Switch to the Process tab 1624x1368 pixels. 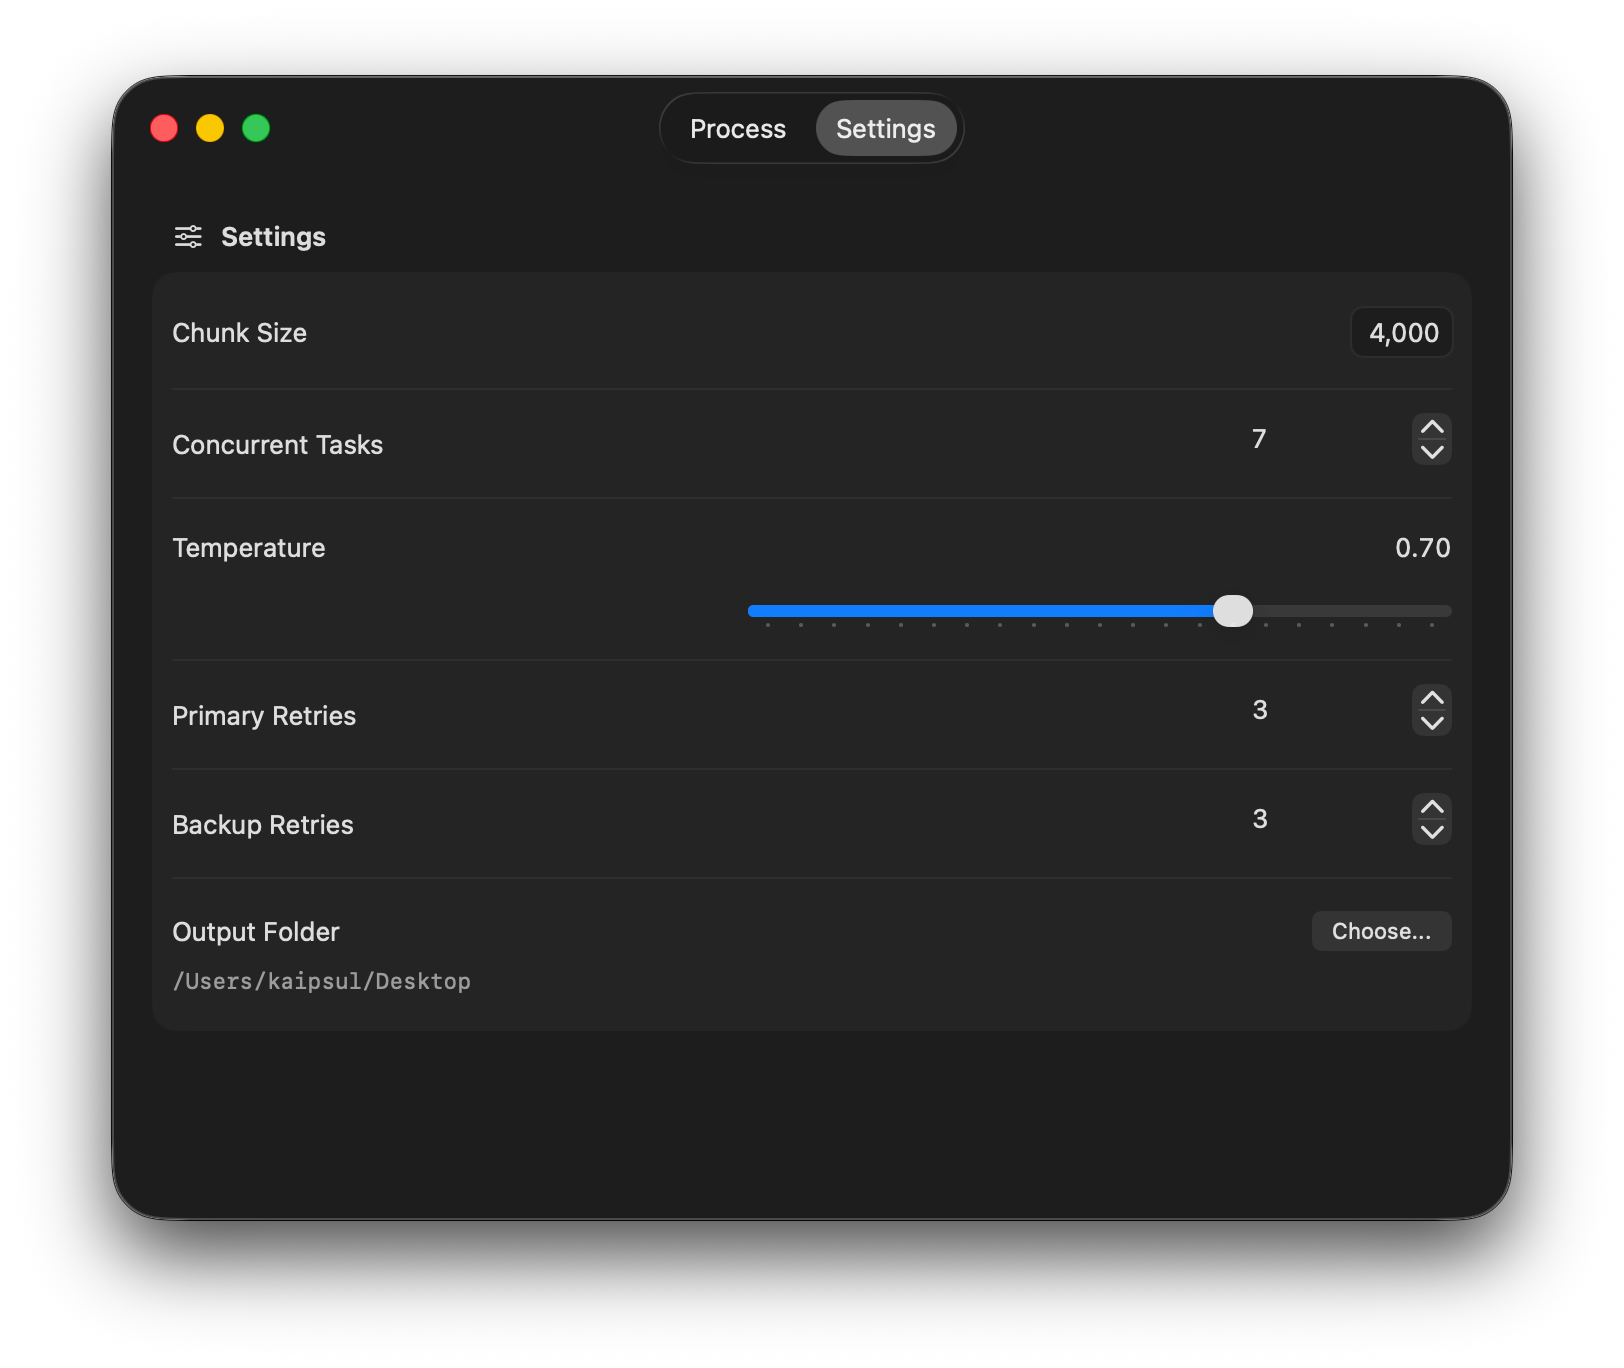point(737,128)
